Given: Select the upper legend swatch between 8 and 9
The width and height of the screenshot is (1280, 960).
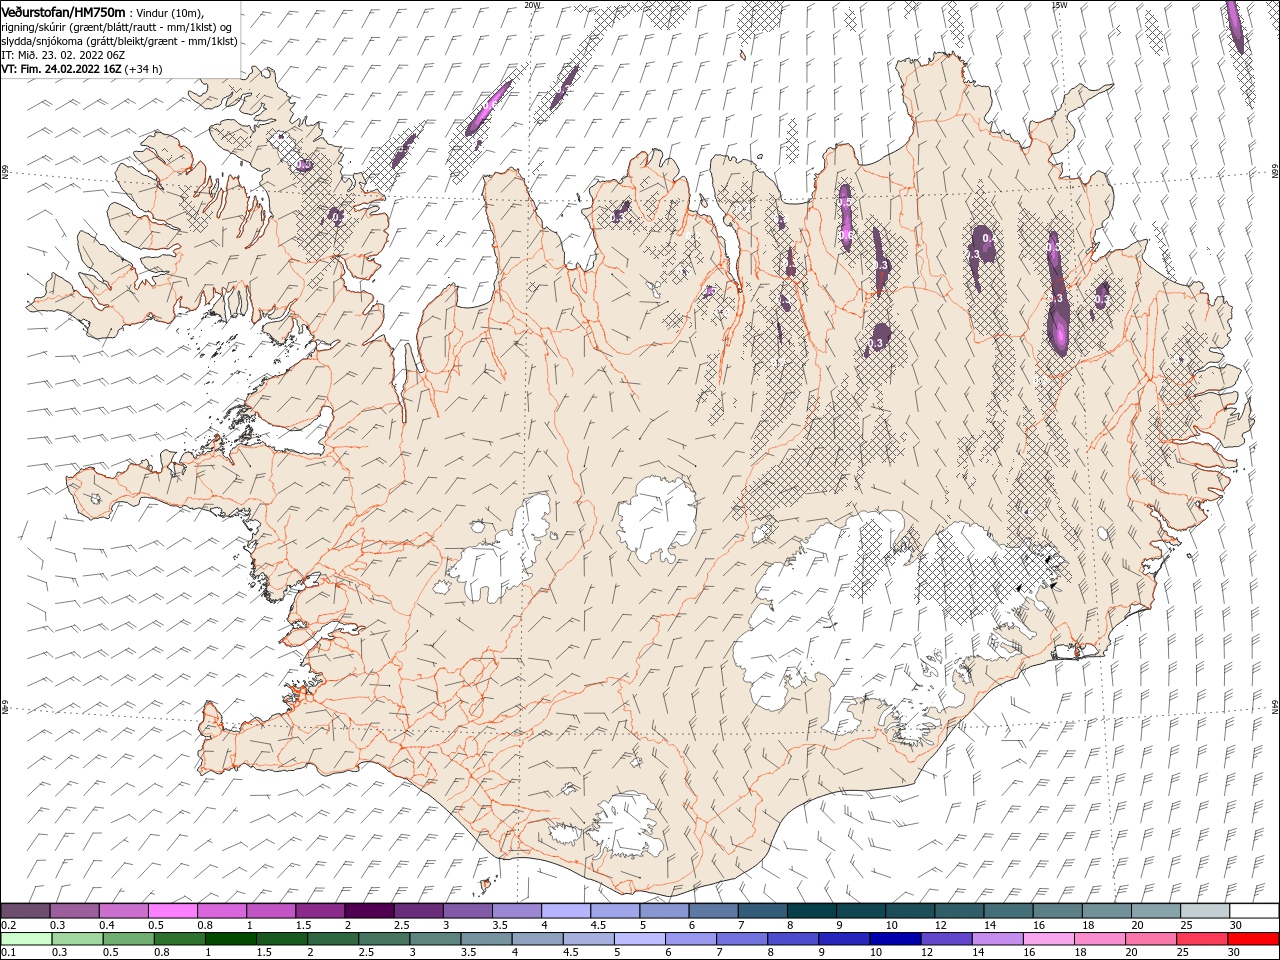Looking at the screenshot, I should [810, 910].
